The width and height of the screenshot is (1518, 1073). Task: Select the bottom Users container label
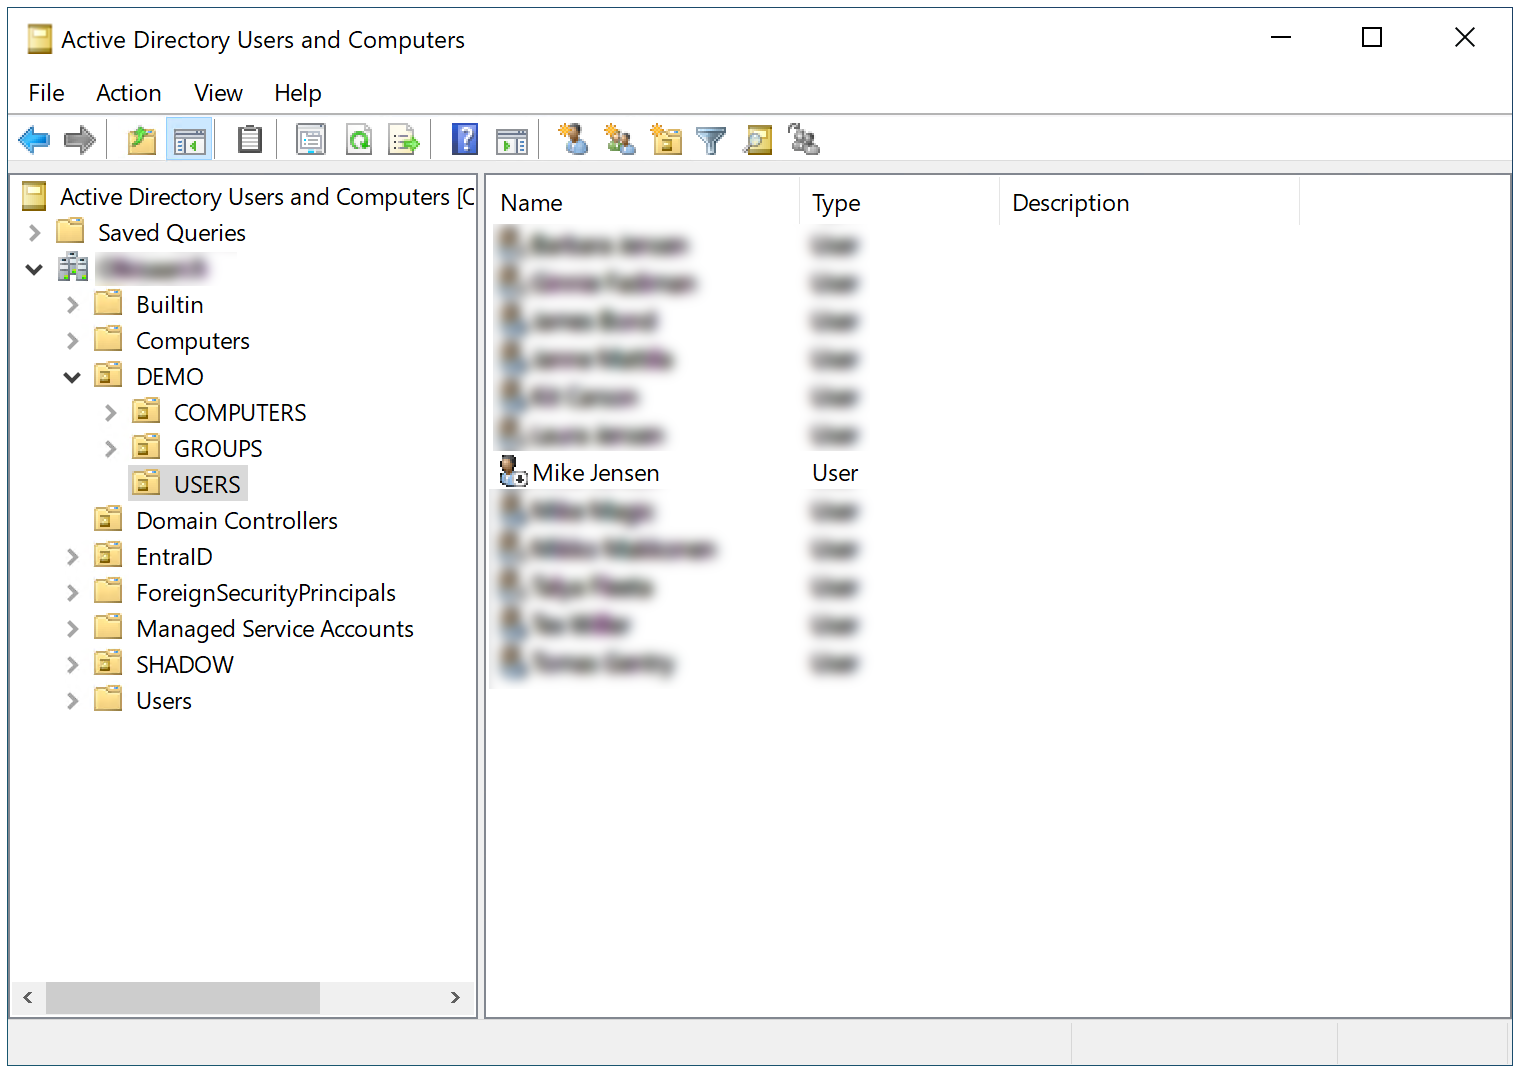(164, 701)
